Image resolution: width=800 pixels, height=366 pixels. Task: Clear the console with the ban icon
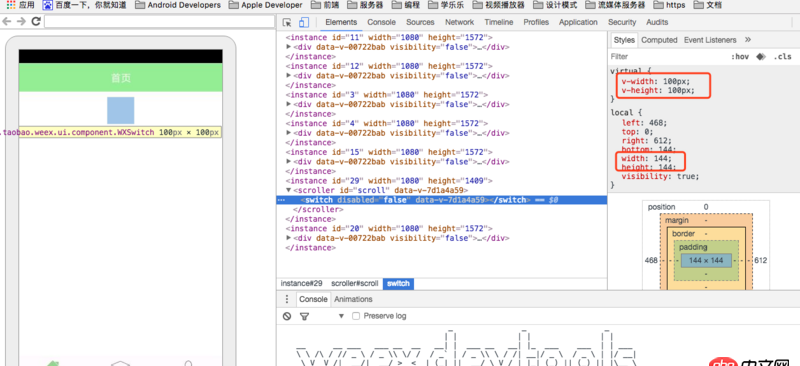[x=287, y=316]
